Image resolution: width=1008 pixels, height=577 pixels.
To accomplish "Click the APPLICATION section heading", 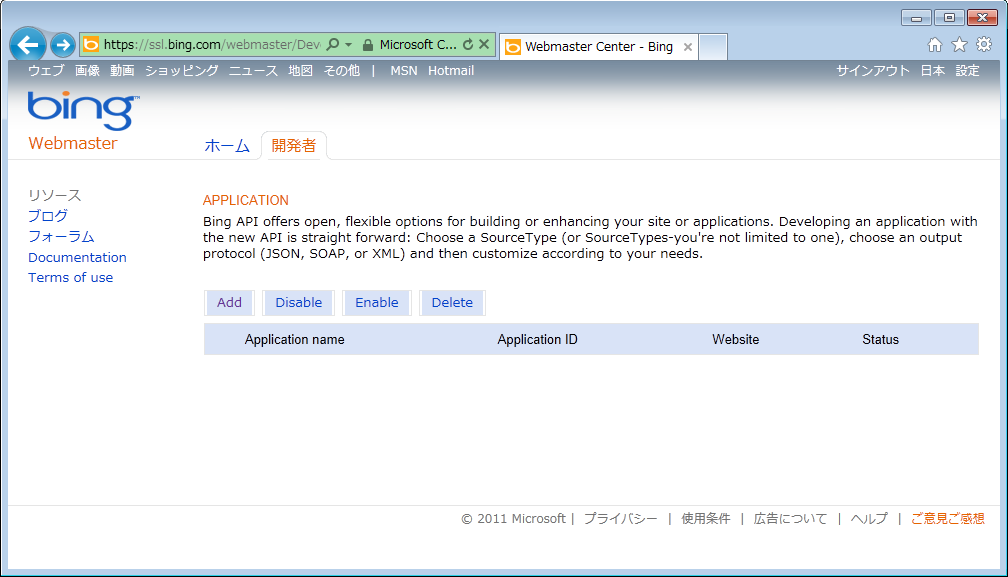I will coord(246,200).
